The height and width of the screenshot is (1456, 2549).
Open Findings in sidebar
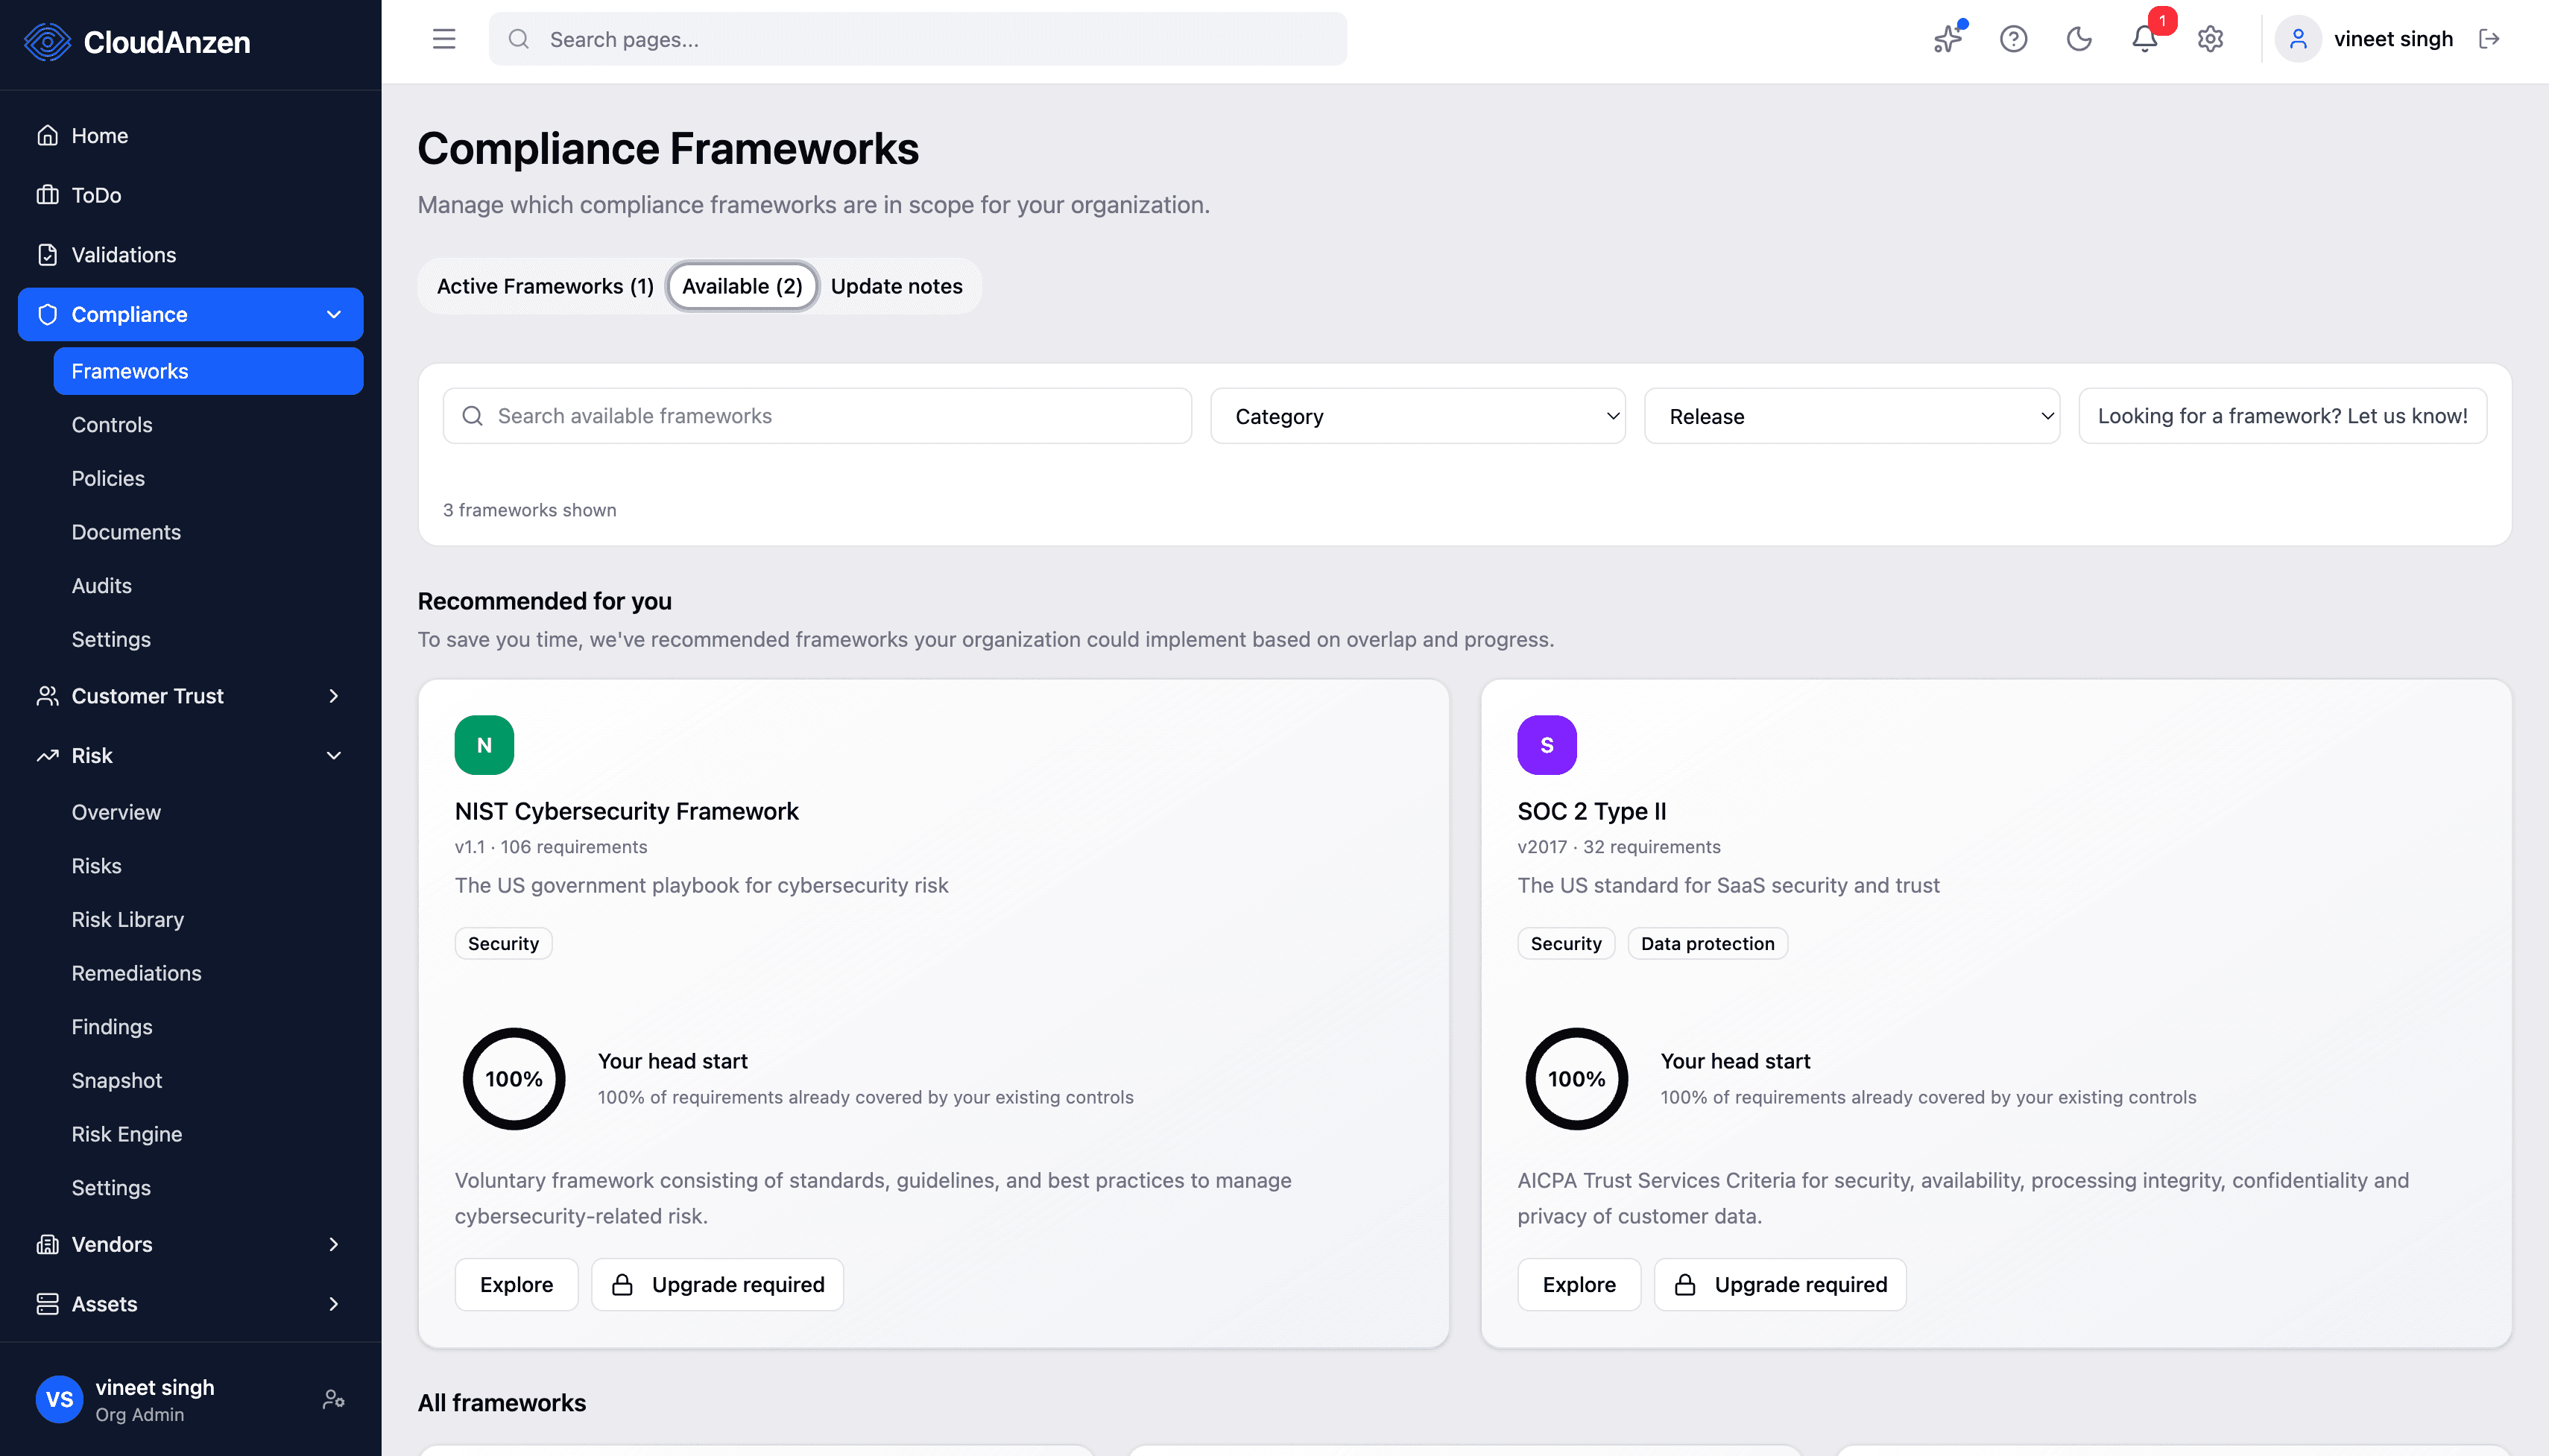click(111, 1027)
